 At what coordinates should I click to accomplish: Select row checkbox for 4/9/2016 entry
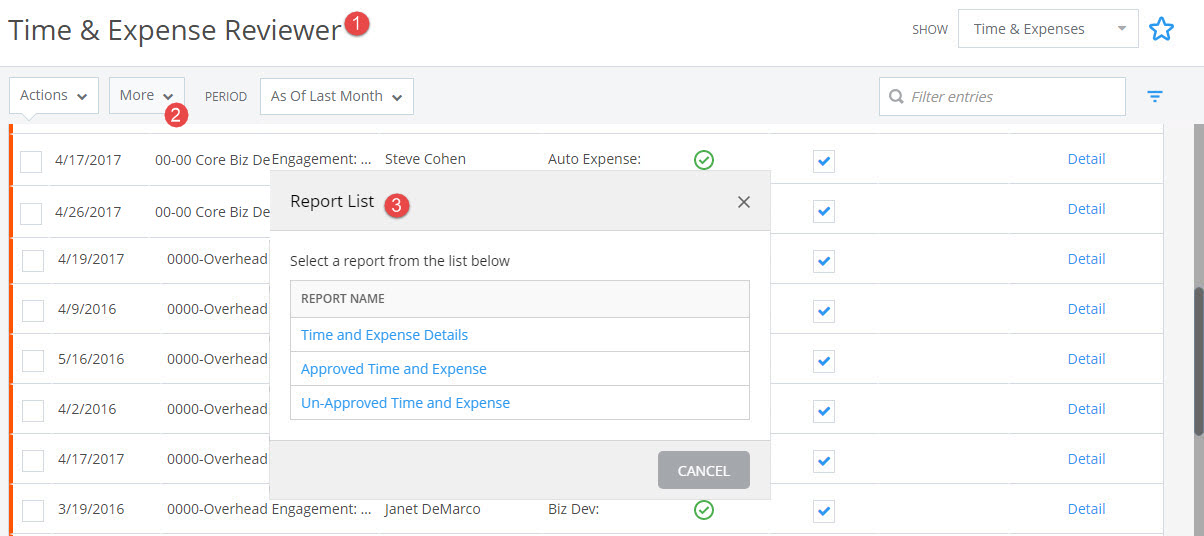click(33, 310)
